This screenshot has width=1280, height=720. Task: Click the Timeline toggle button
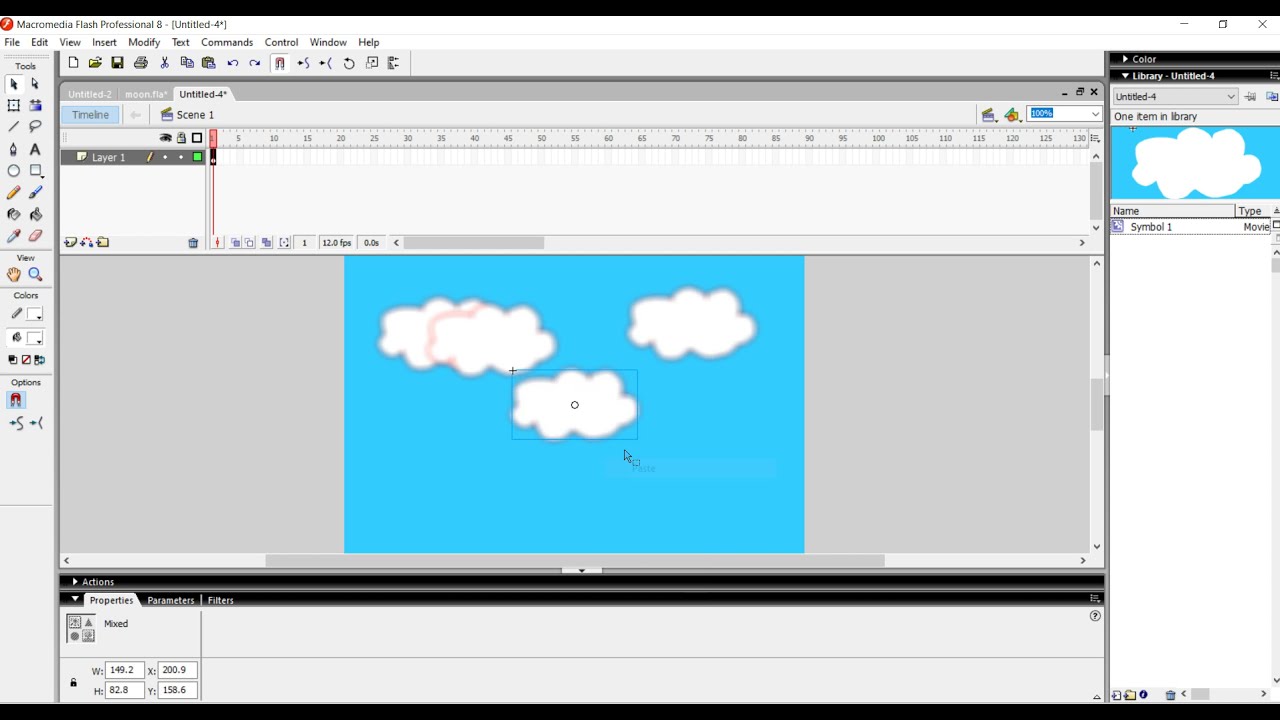point(90,115)
